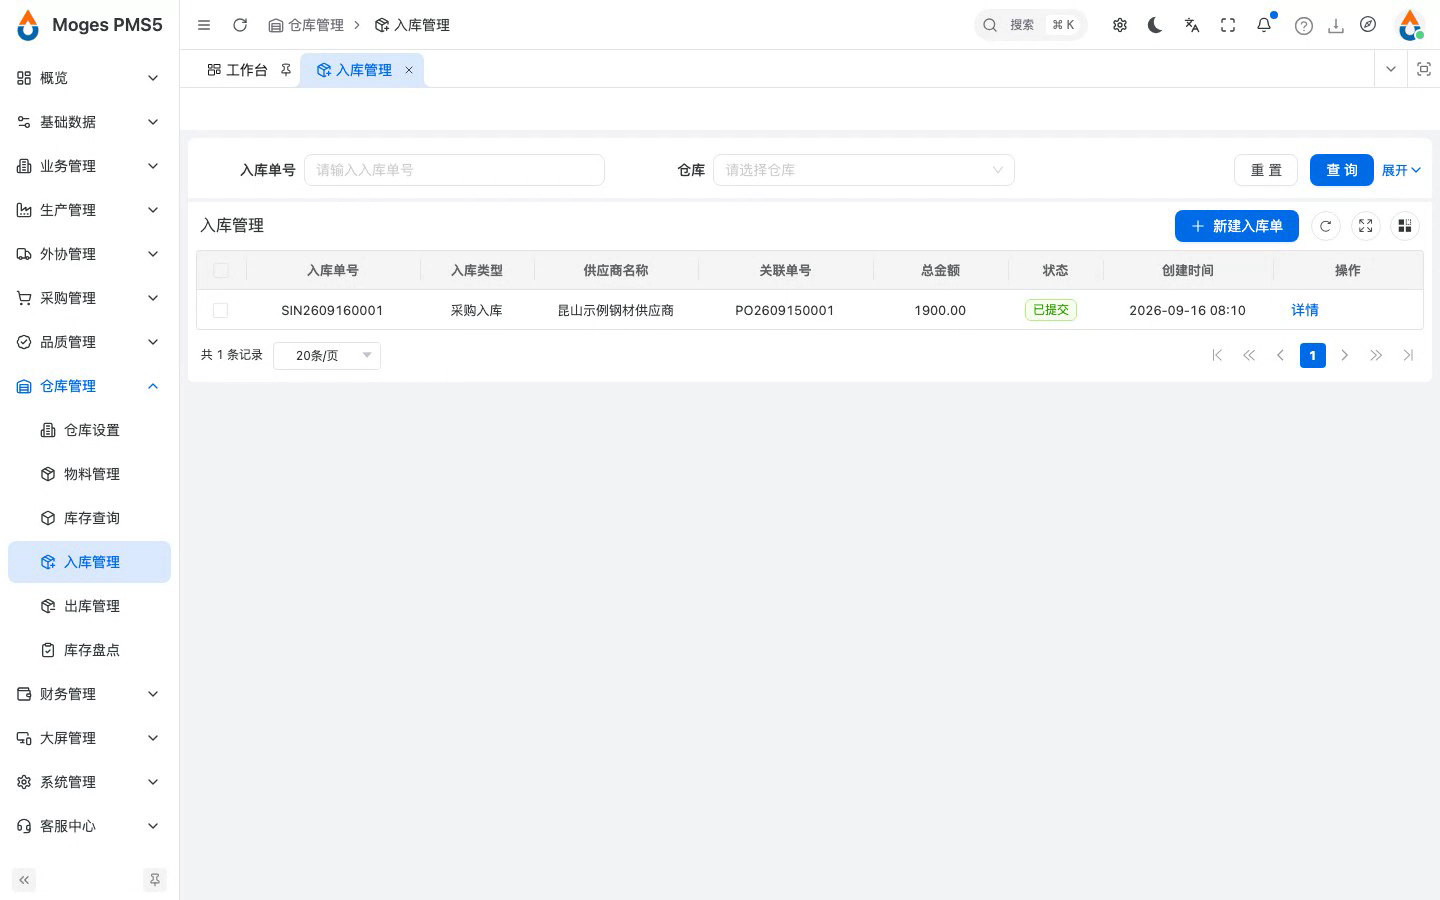This screenshot has width=1440, height=900.
Task: Open 物料管理 in the sidebar
Action: (x=89, y=474)
